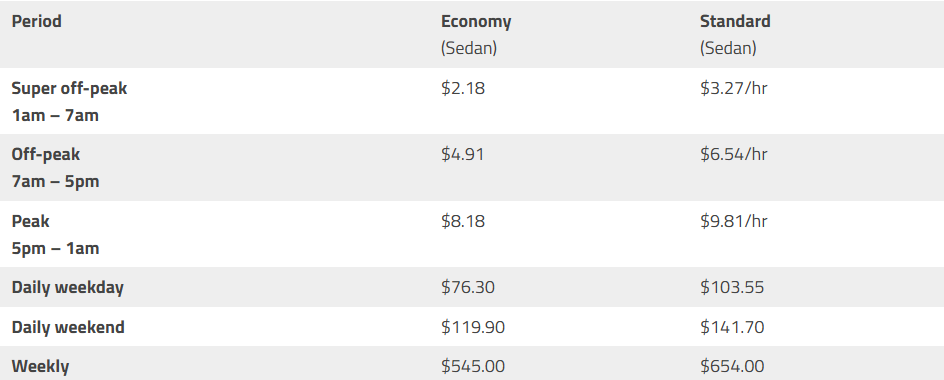944x380 pixels.
Task: Select the Economy (Sedan) column header
Action: point(476,34)
